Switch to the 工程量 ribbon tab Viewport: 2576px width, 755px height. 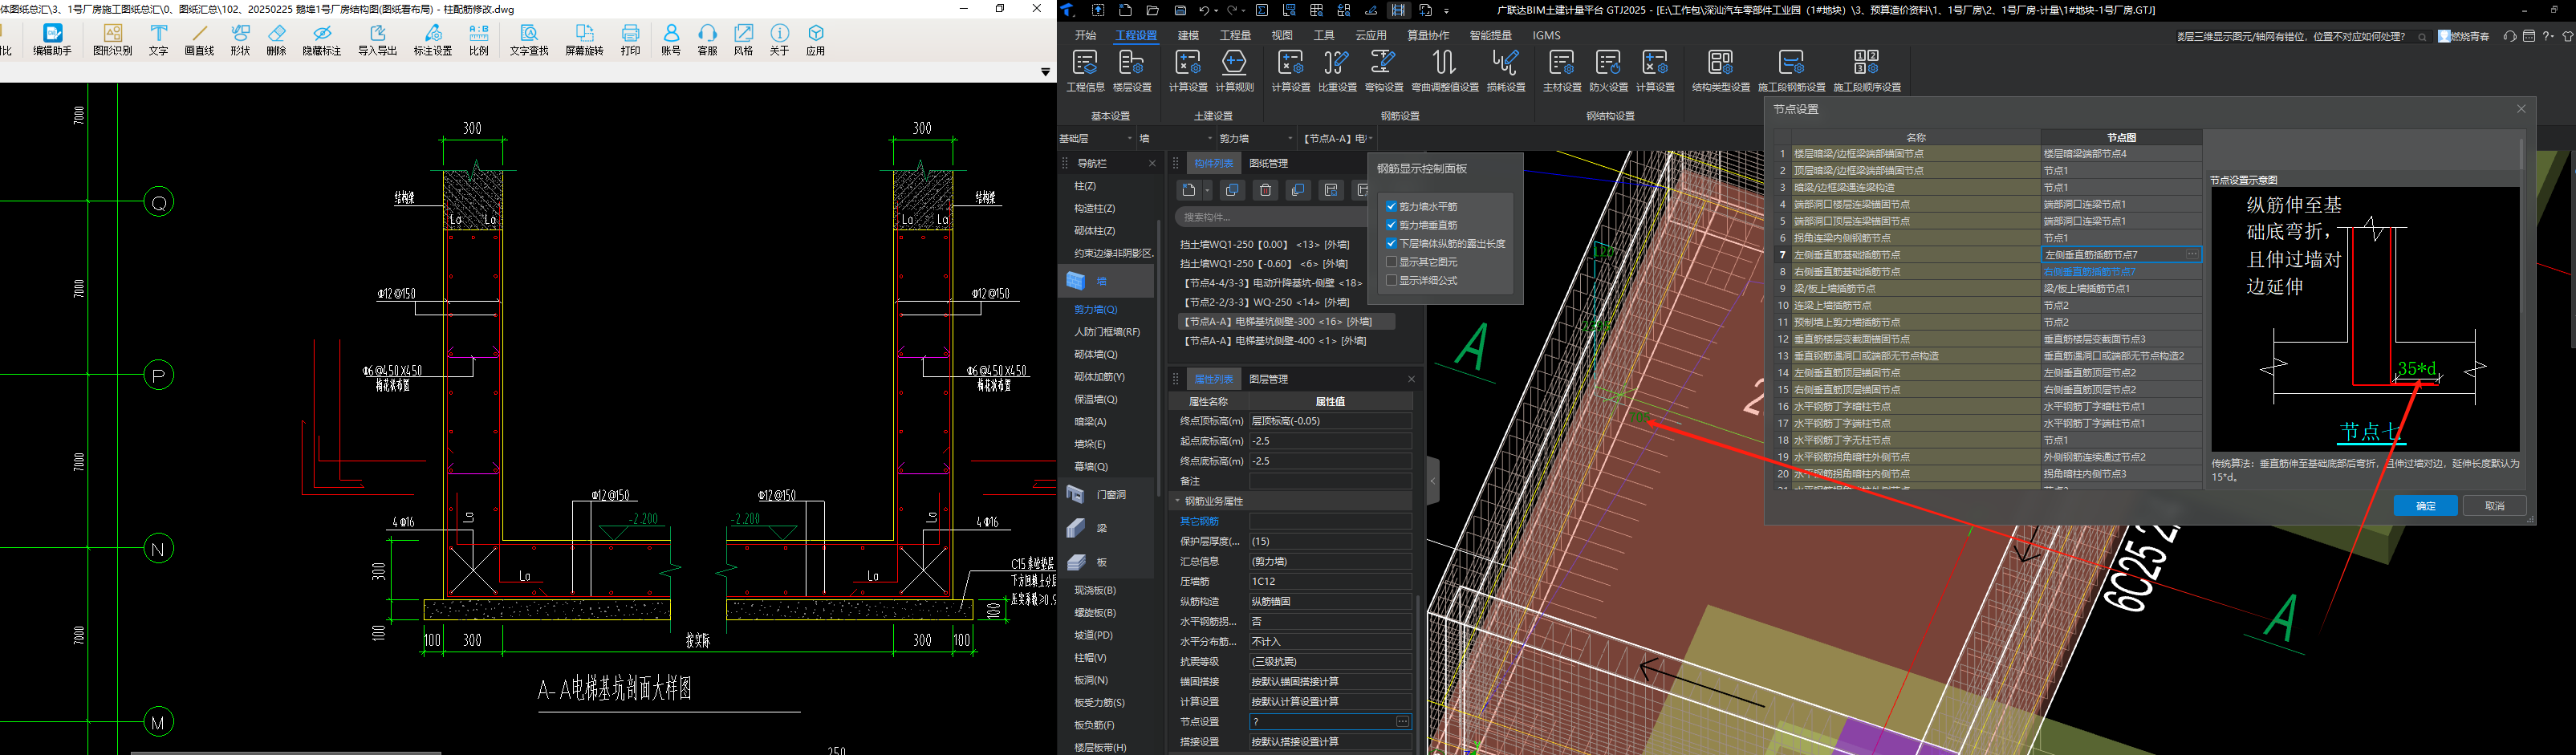pos(1235,35)
